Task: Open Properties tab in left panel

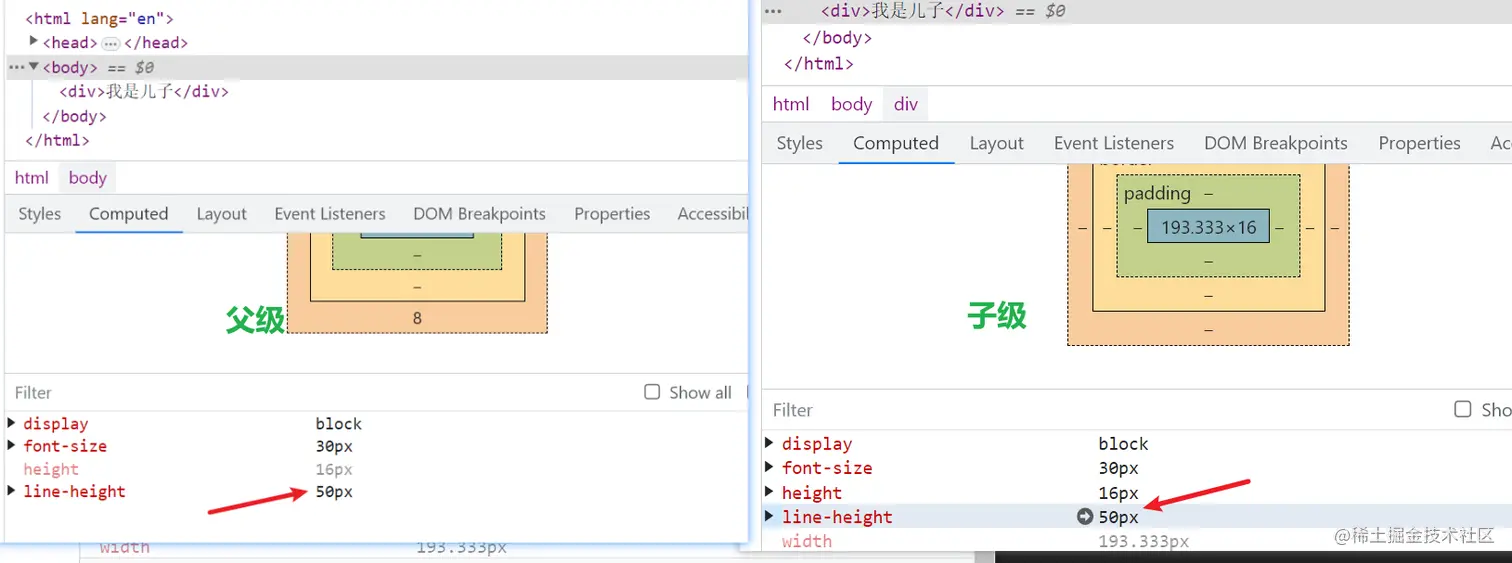Action: pos(612,213)
